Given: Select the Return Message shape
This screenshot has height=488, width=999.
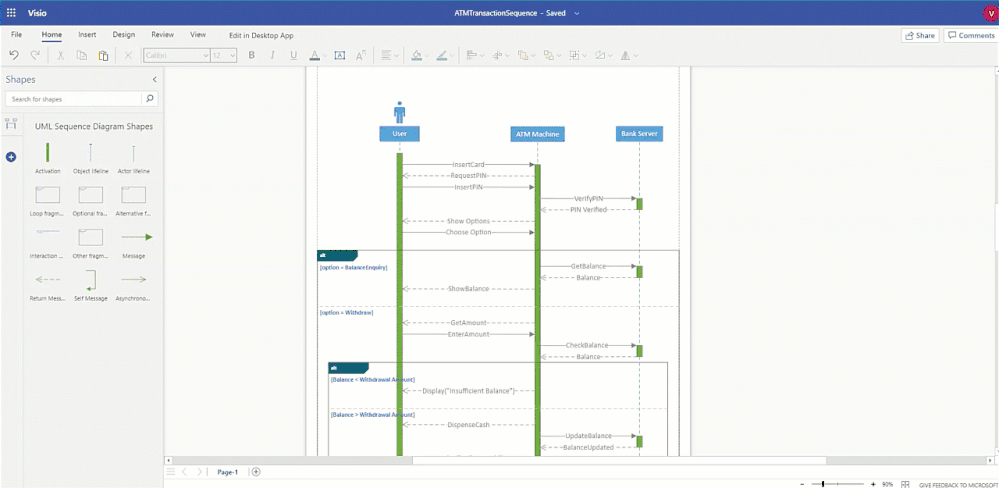Looking at the screenshot, I should [x=48, y=285].
